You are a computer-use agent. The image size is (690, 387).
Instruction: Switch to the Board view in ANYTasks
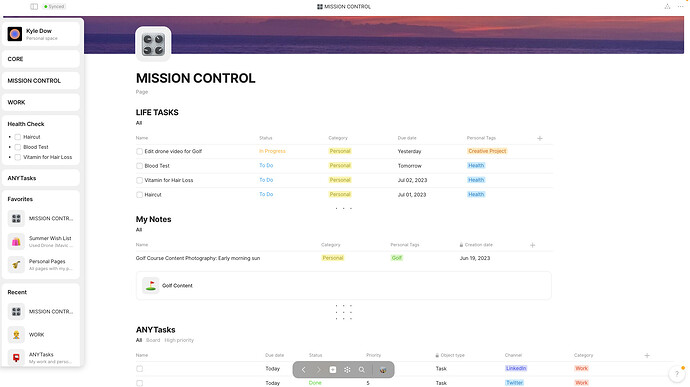(x=153, y=340)
